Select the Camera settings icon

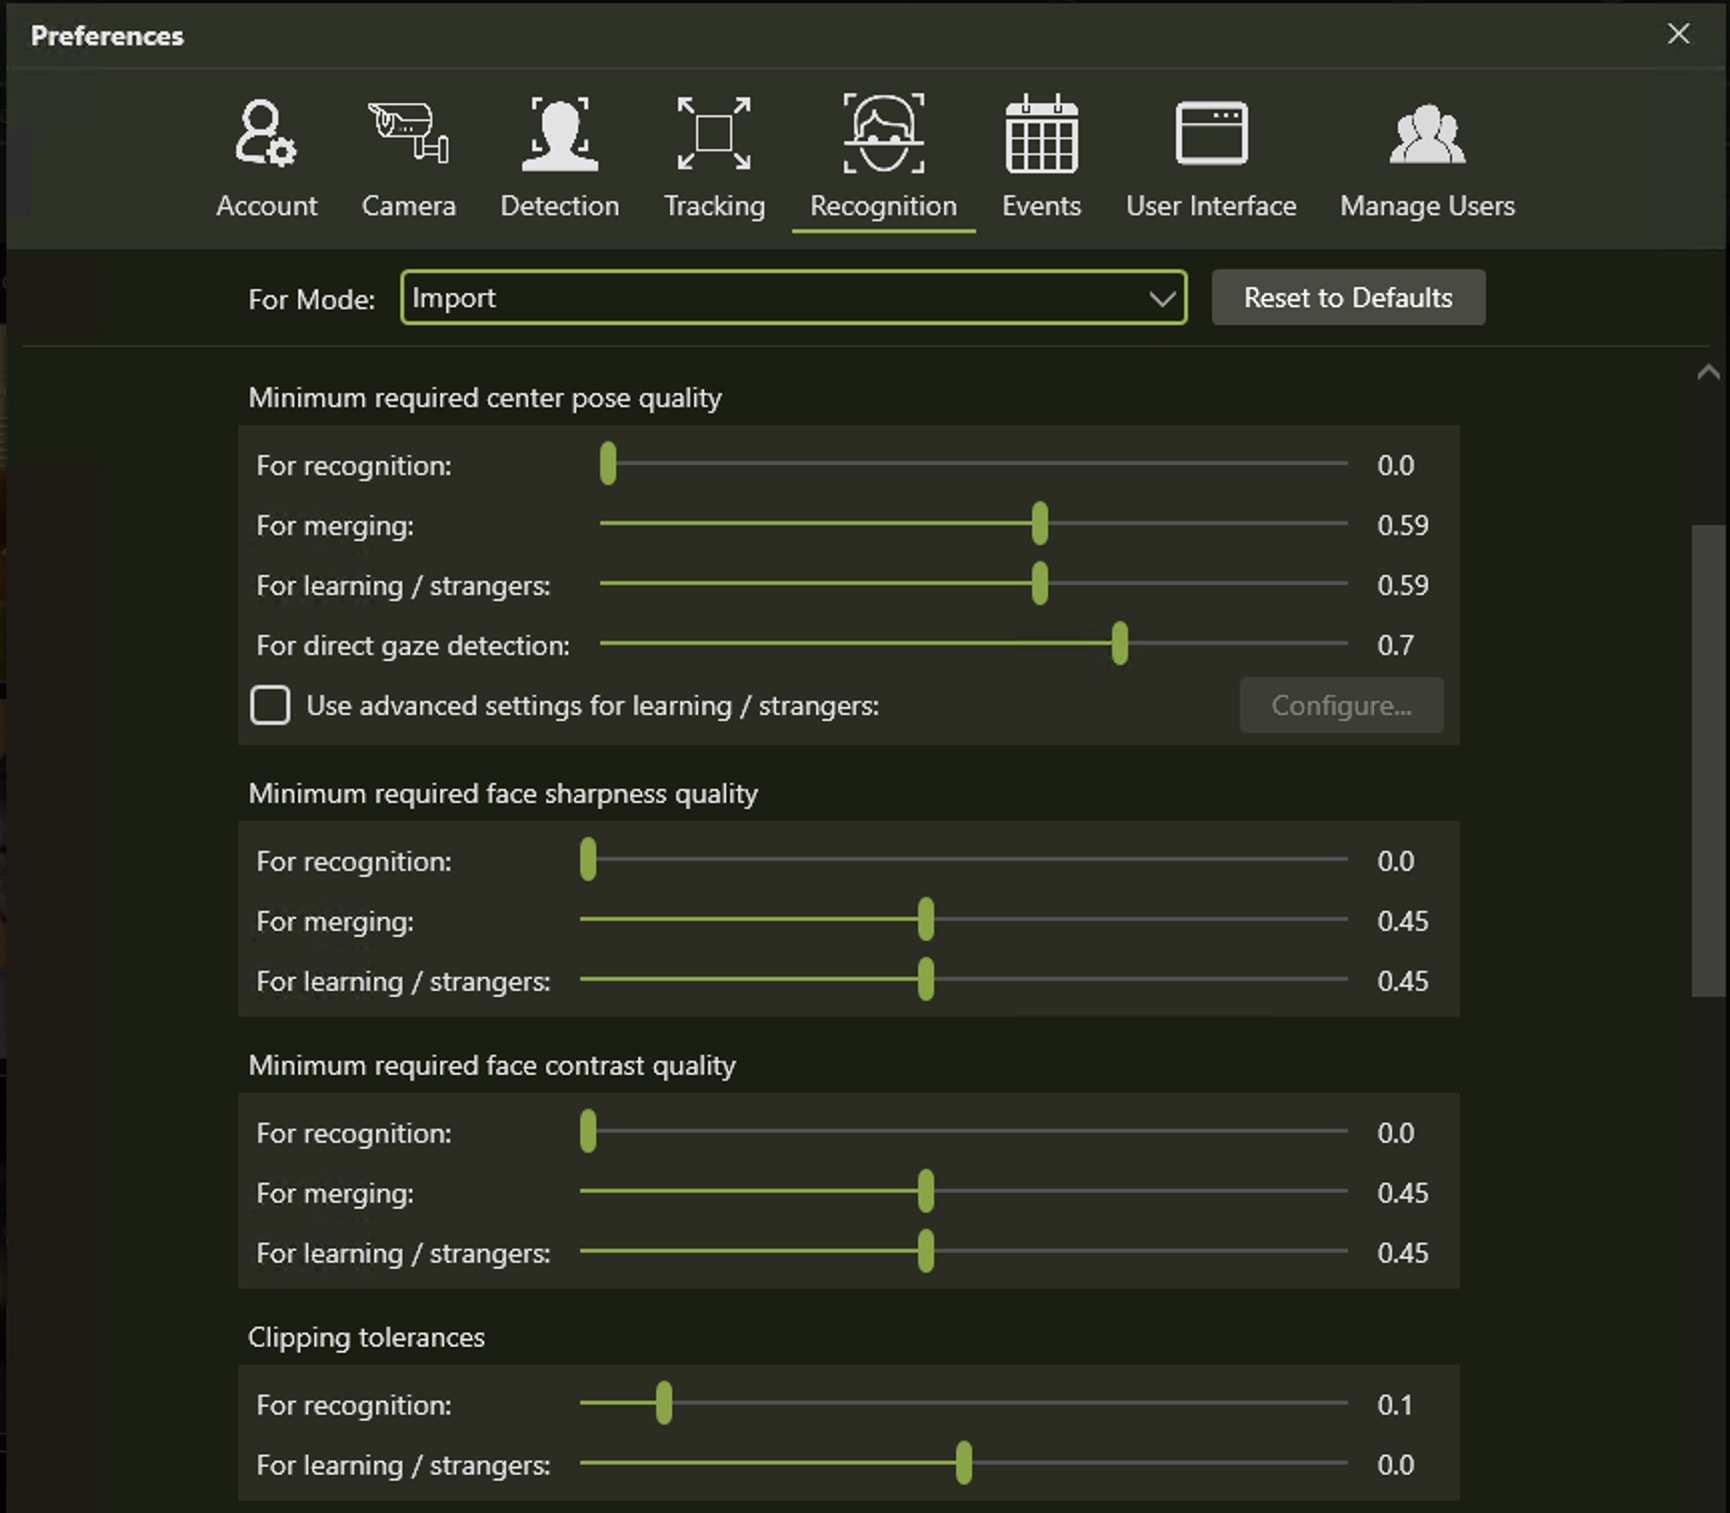(x=408, y=134)
